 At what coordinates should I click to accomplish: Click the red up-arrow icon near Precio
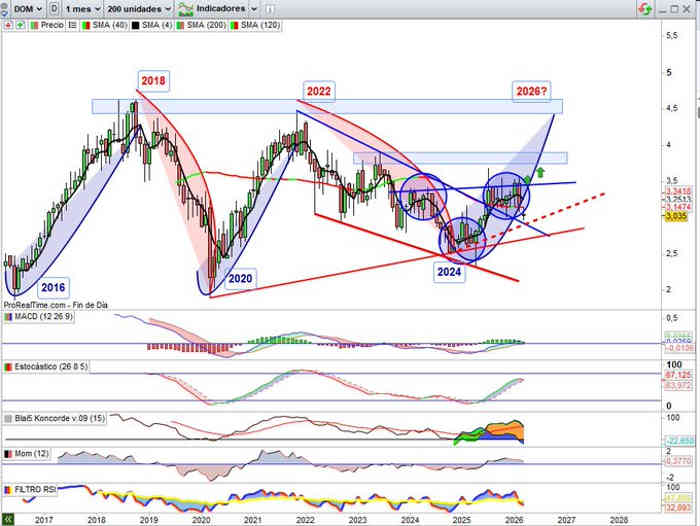[x=7, y=22]
